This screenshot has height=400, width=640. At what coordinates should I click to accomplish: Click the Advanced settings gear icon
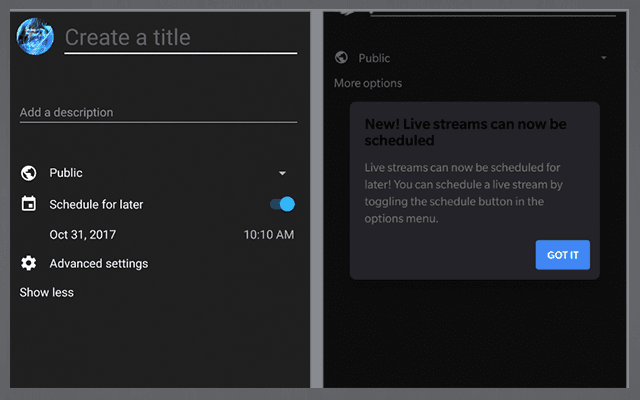[x=28, y=263]
